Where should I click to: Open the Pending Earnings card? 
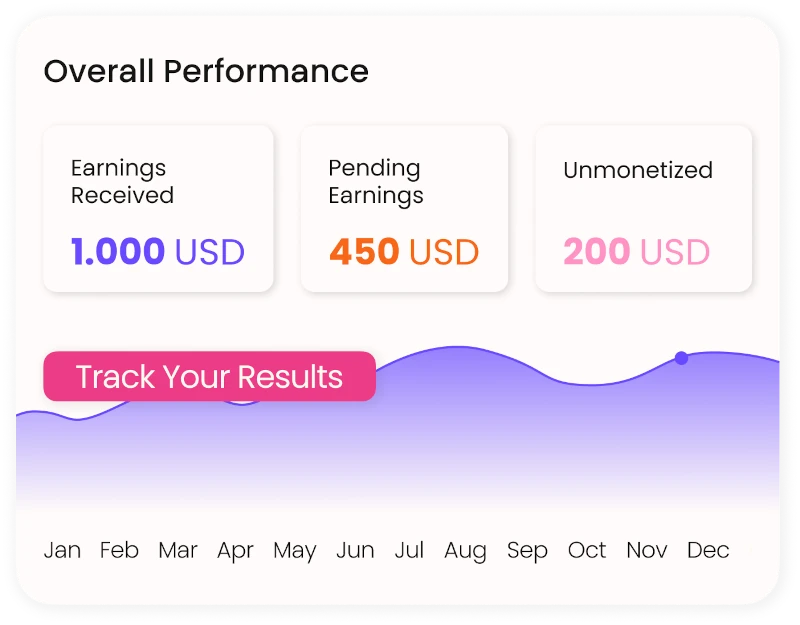tap(404, 209)
